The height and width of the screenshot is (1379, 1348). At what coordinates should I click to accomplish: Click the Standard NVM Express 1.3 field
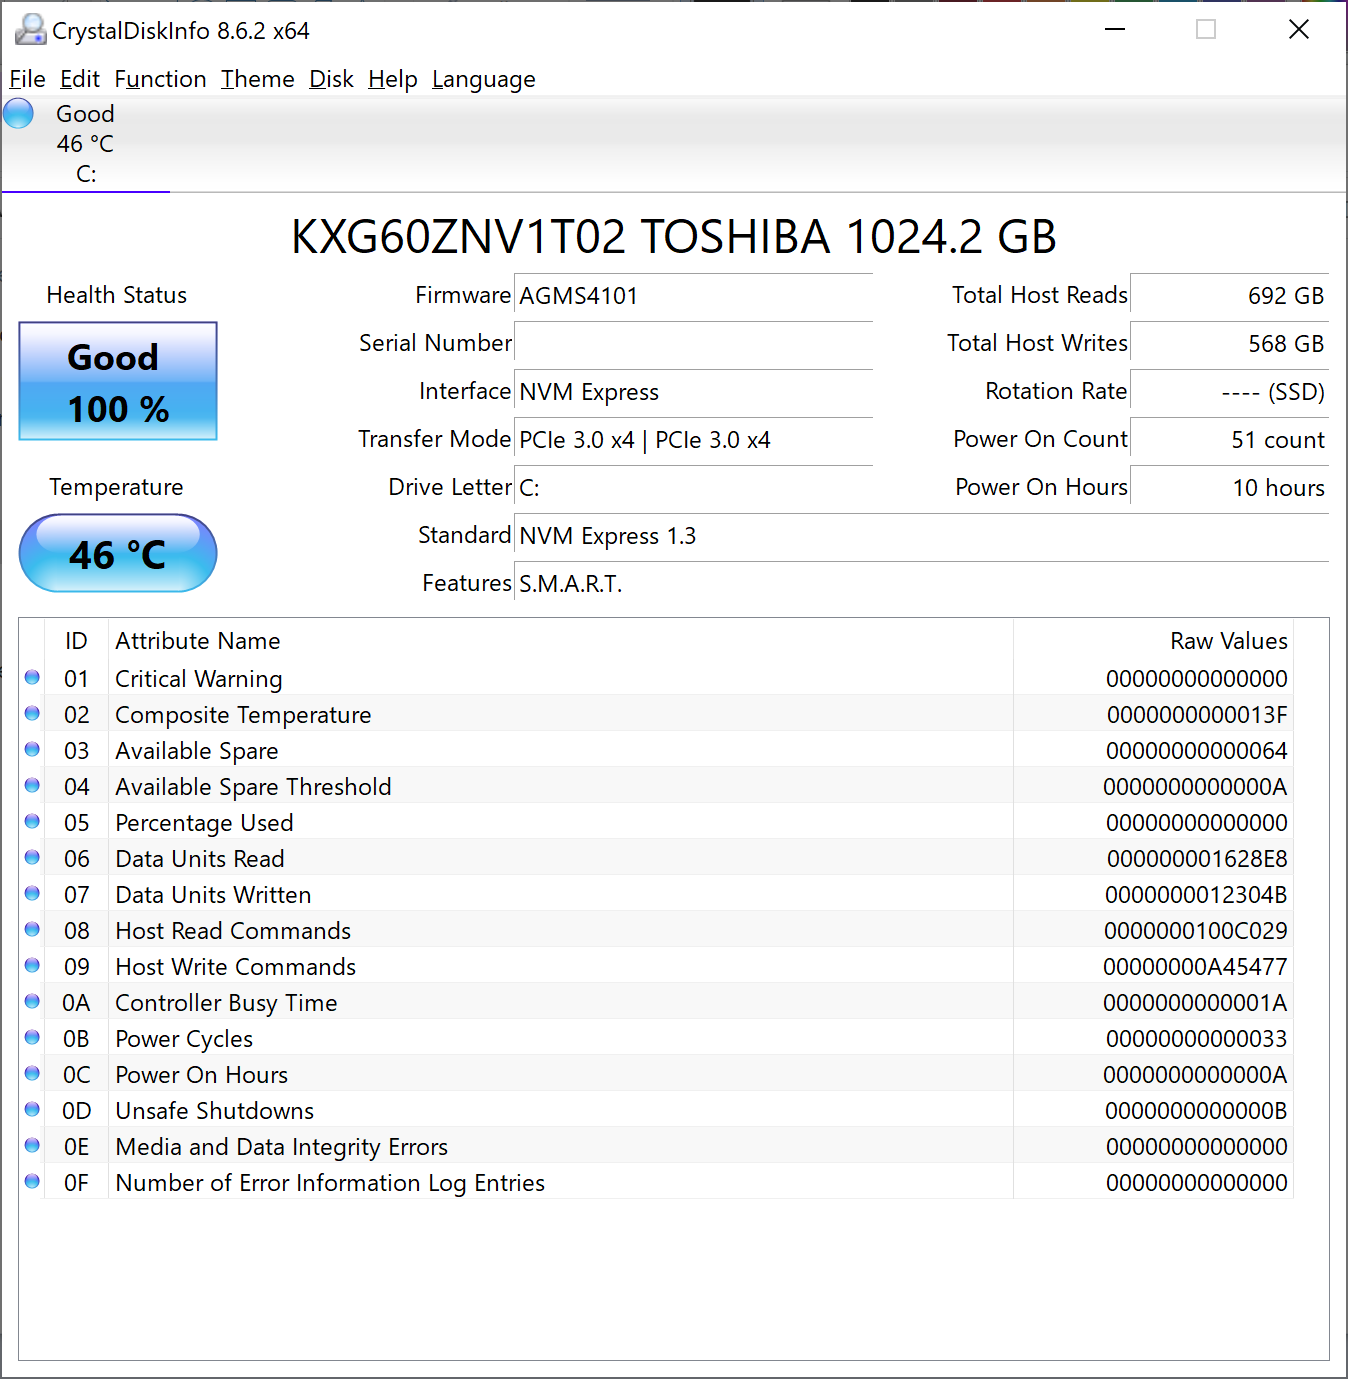(922, 536)
